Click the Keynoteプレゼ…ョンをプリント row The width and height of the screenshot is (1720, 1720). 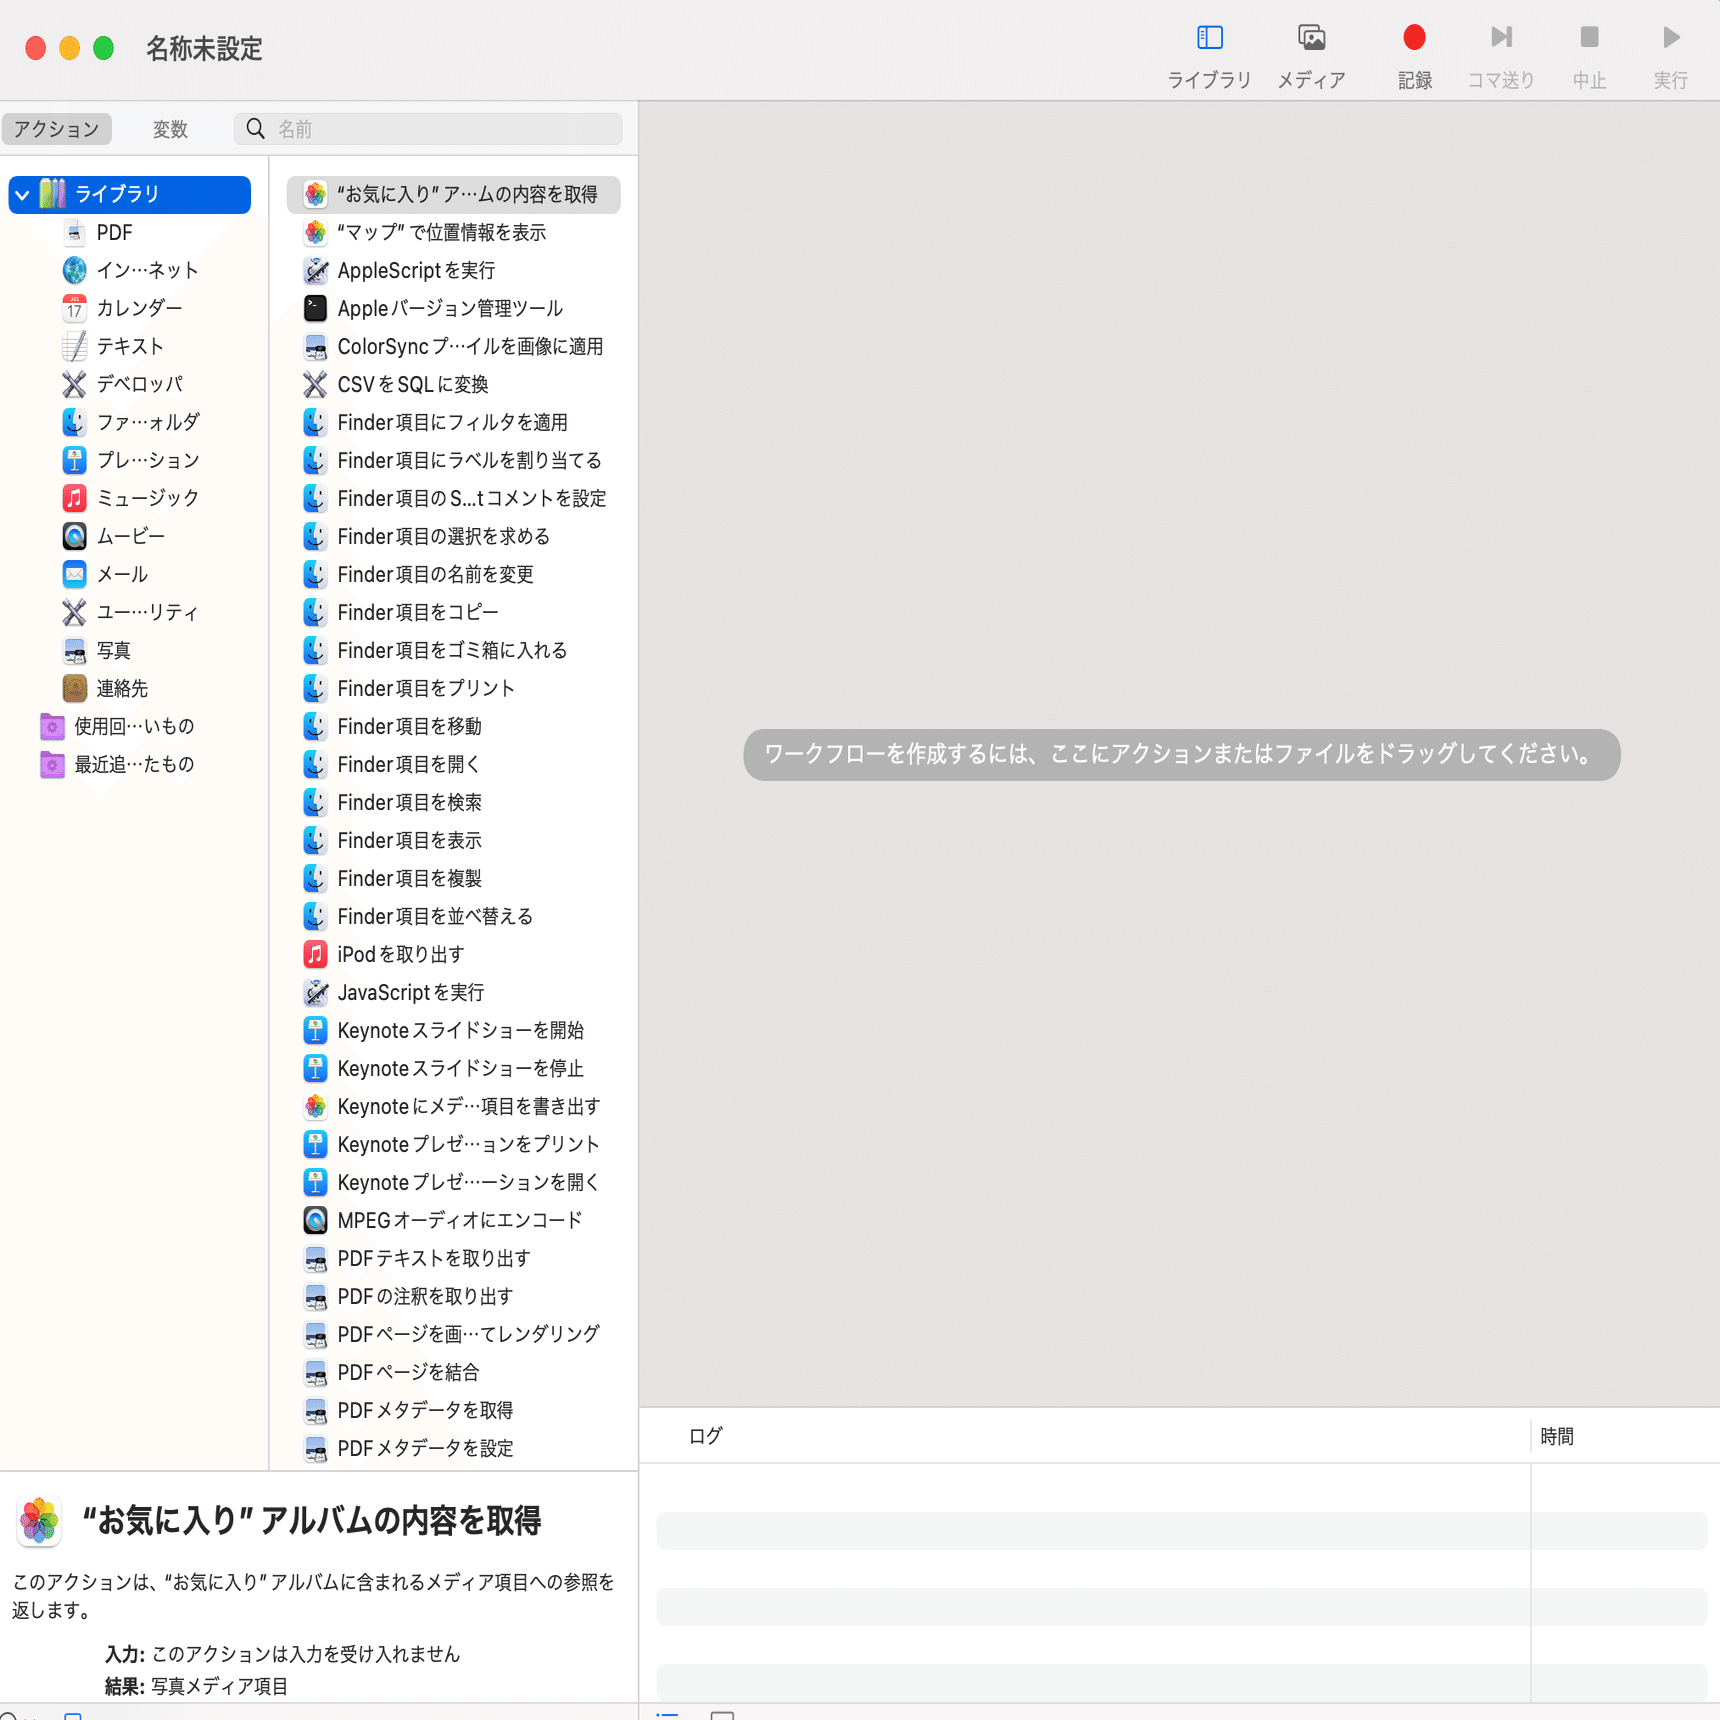point(454,1145)
